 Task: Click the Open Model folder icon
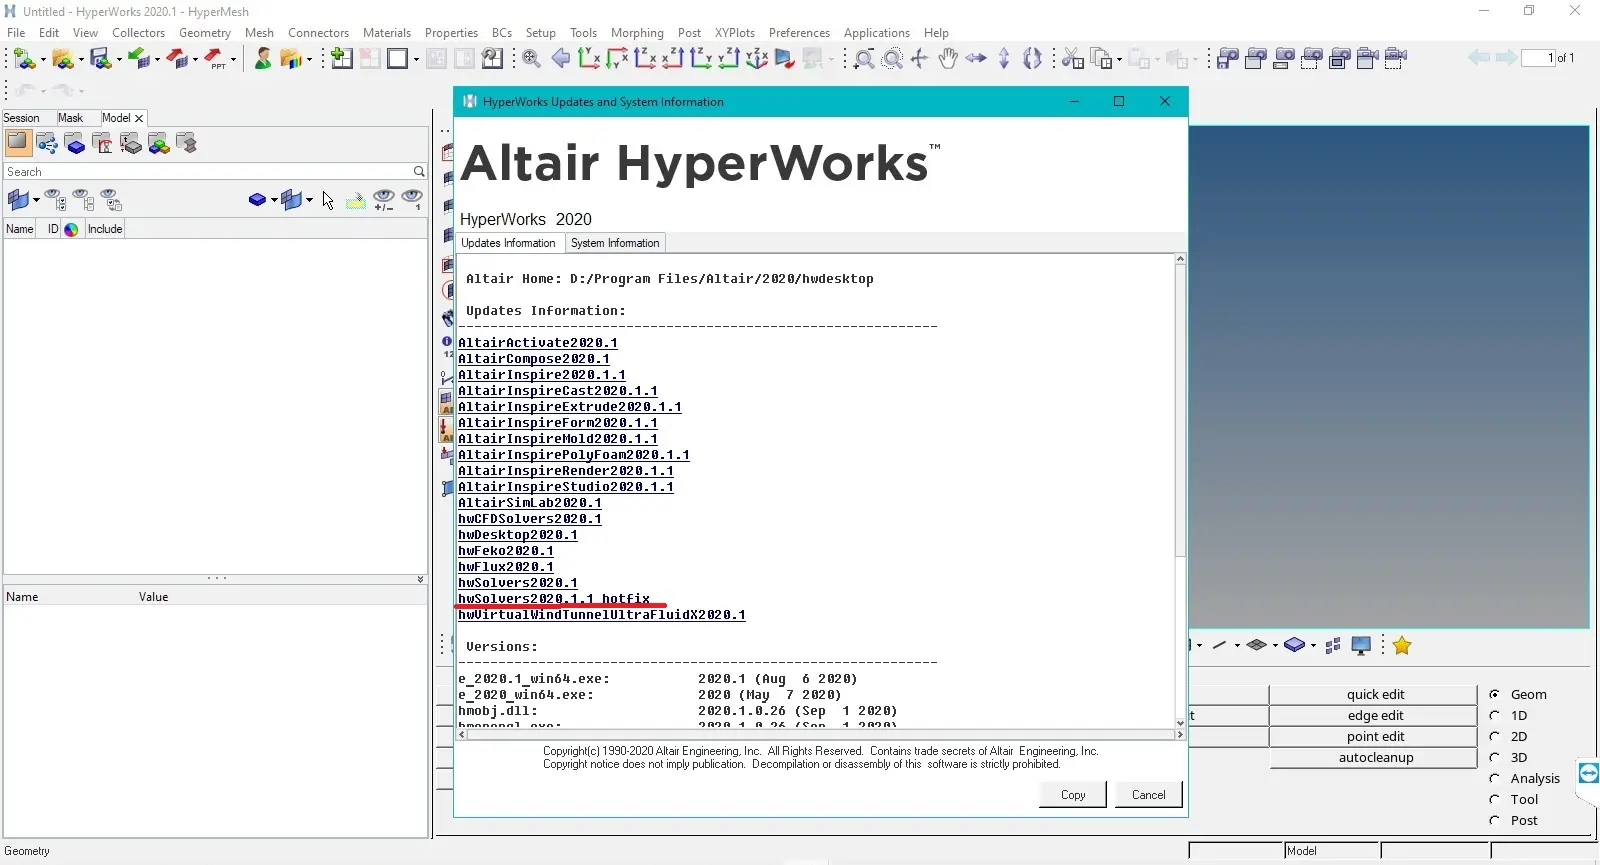pos(62,59)
